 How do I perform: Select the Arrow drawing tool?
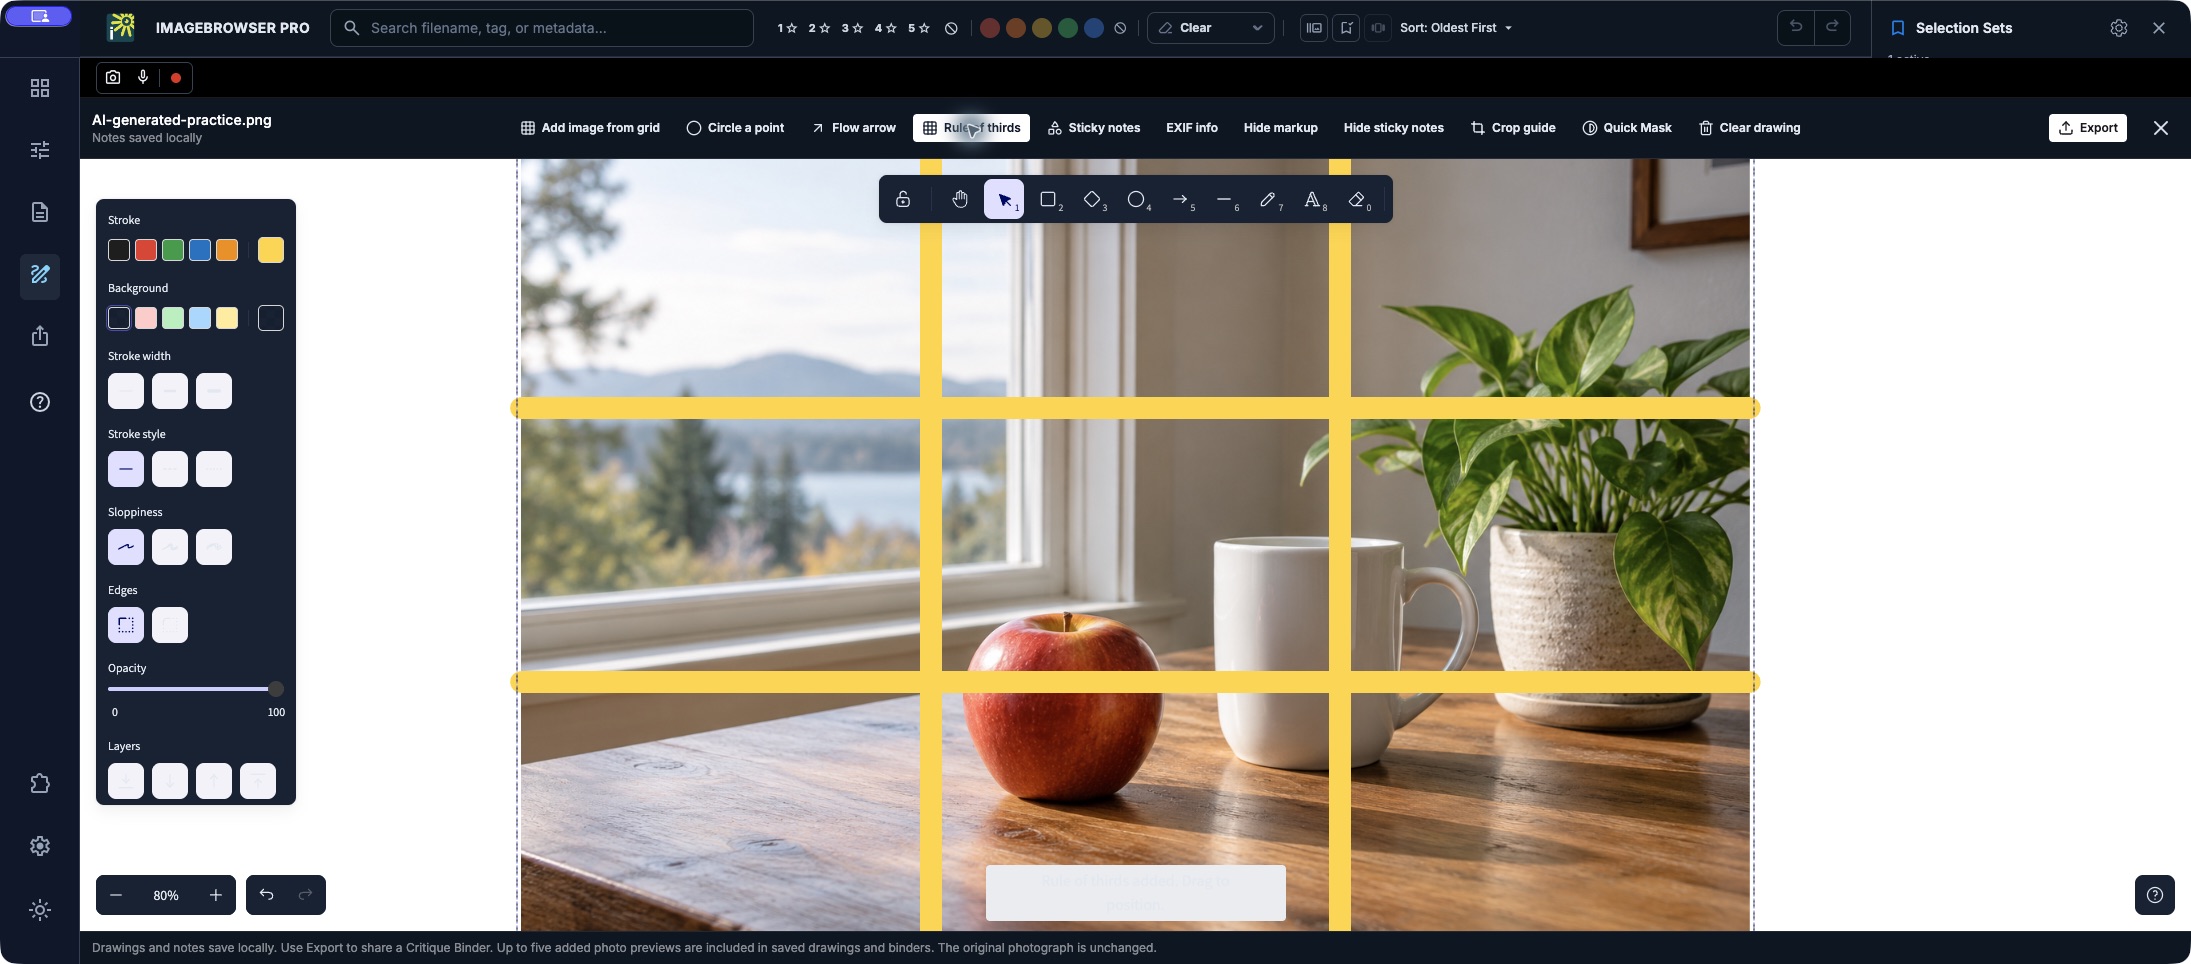1180,199
